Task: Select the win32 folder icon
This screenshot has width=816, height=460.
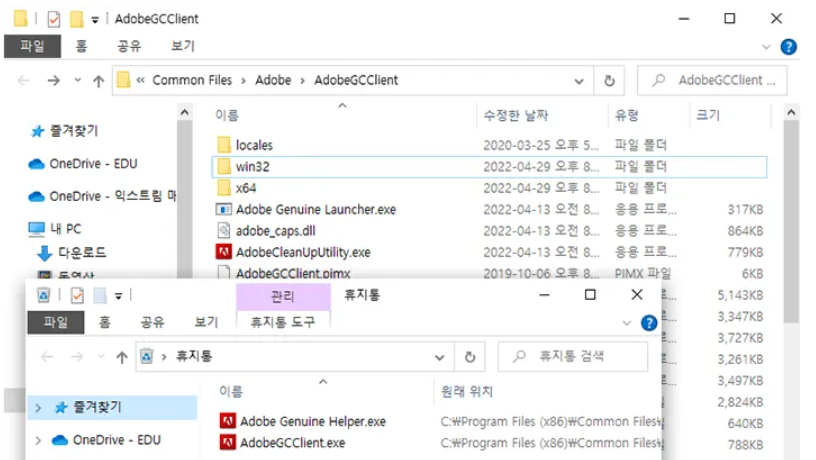Action: [224, 167]
